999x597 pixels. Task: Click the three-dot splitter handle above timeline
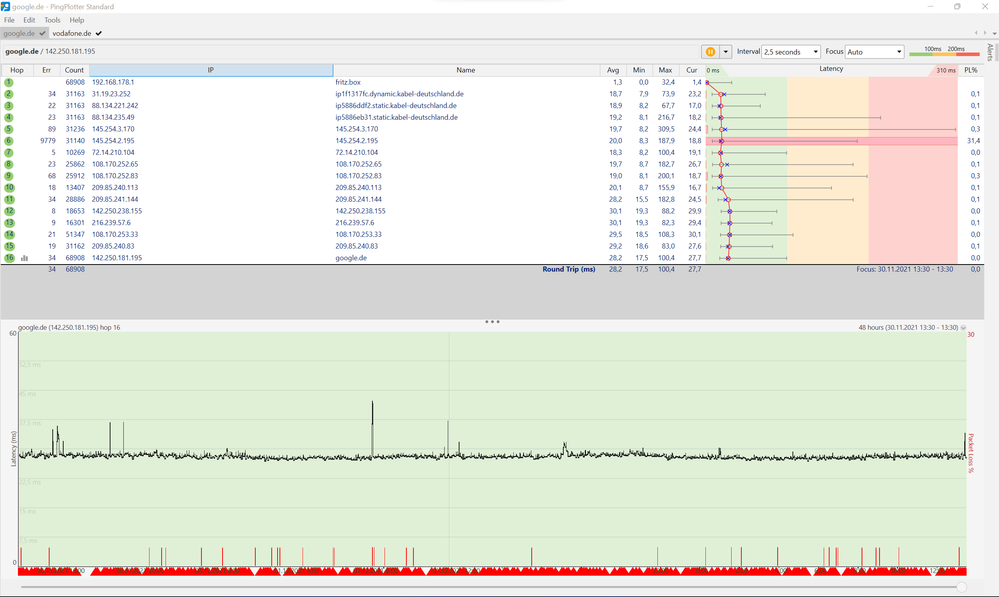pyautogui.click(x=492, y=322)
